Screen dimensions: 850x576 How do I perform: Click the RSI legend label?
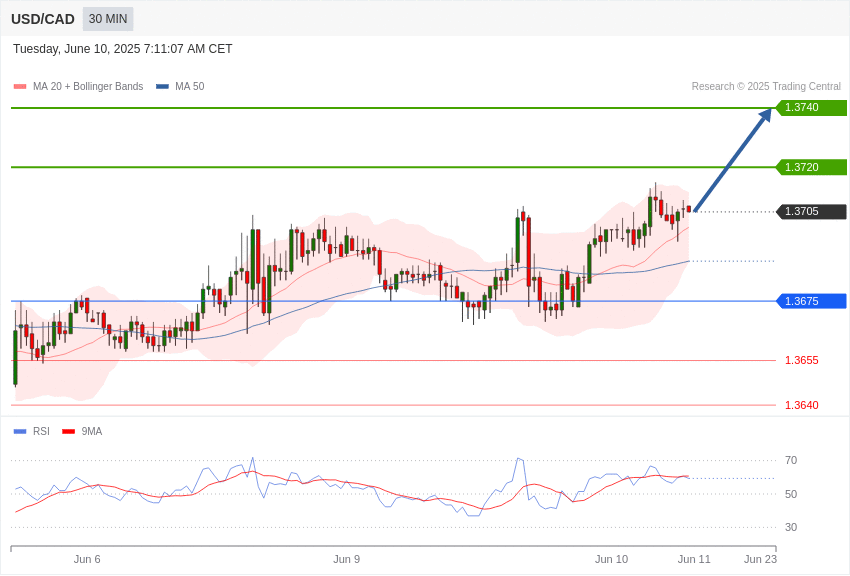41,431
